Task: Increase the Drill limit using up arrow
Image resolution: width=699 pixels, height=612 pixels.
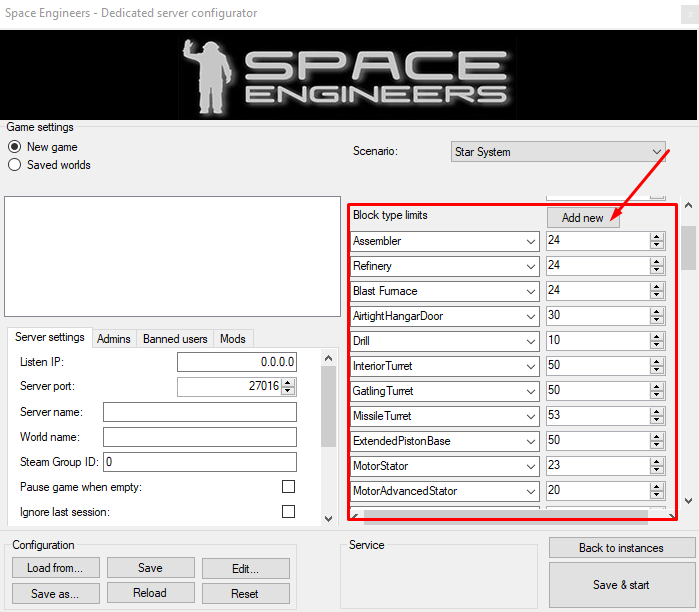Action: click(x=657, y=337)
